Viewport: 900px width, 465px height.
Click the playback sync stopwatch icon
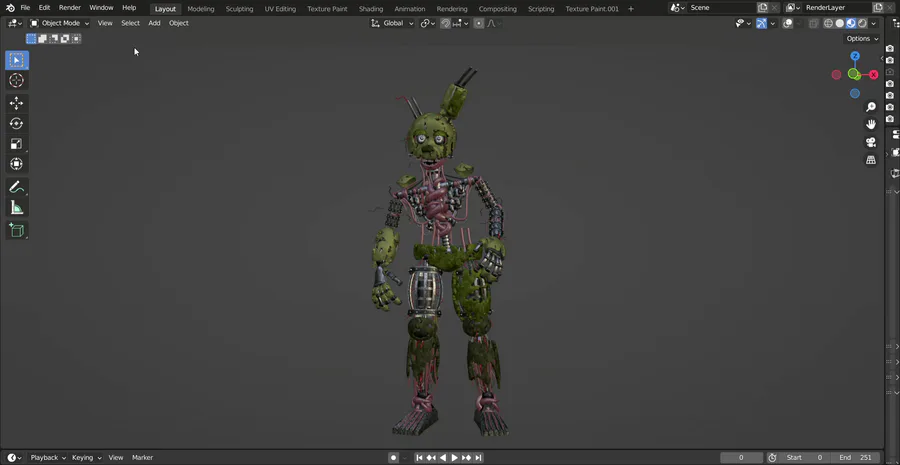(772, 458)
